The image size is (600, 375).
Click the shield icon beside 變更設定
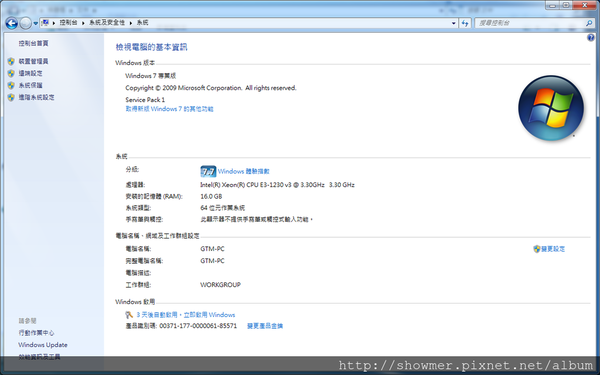537,249
